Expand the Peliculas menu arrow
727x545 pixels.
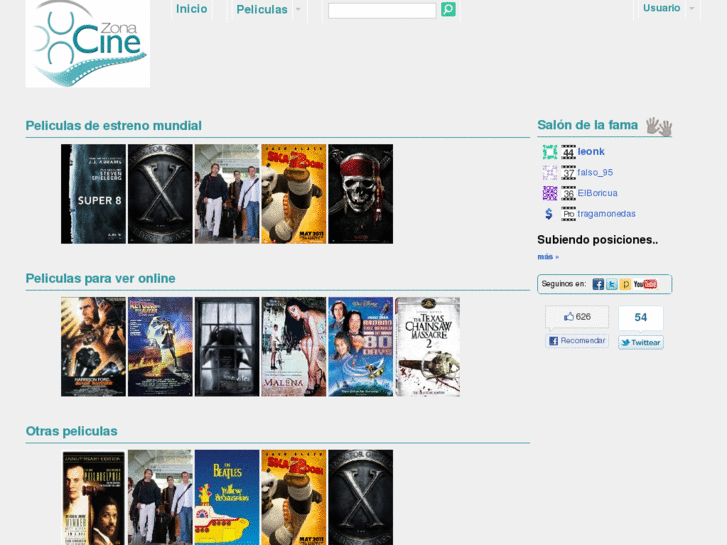[298, 9]
